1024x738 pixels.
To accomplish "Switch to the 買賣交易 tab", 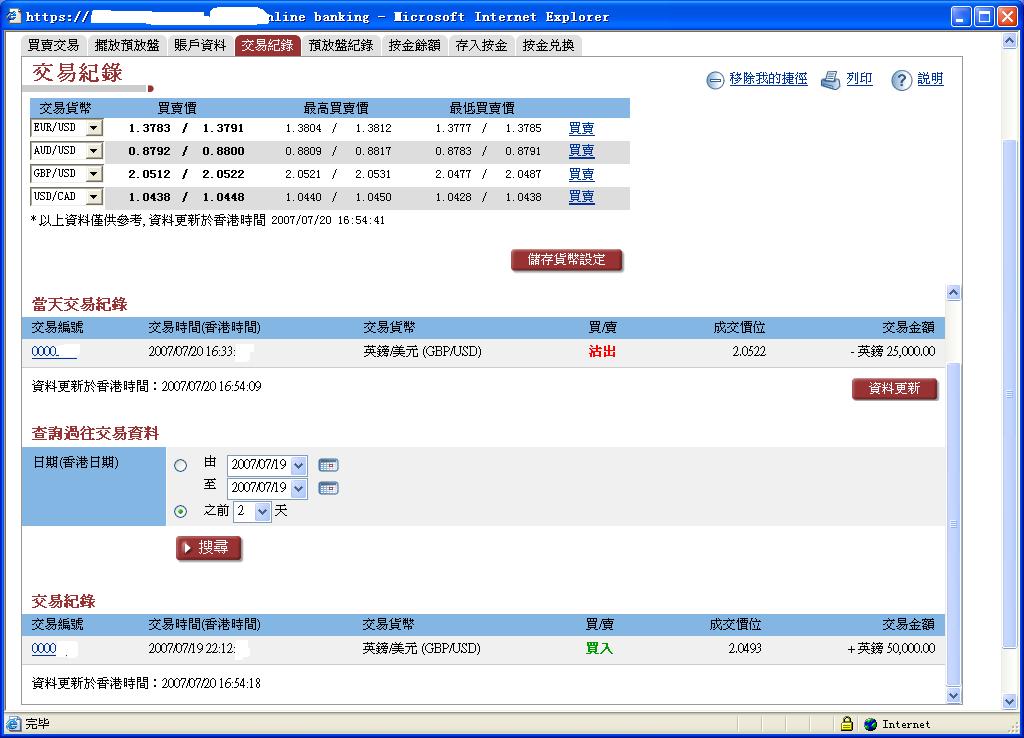I will tap(54, 45).
